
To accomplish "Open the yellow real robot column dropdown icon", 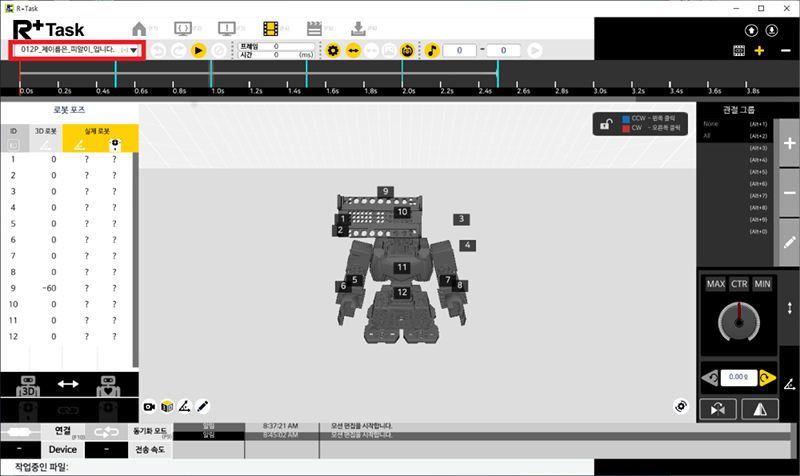I will tap(115, 146).
